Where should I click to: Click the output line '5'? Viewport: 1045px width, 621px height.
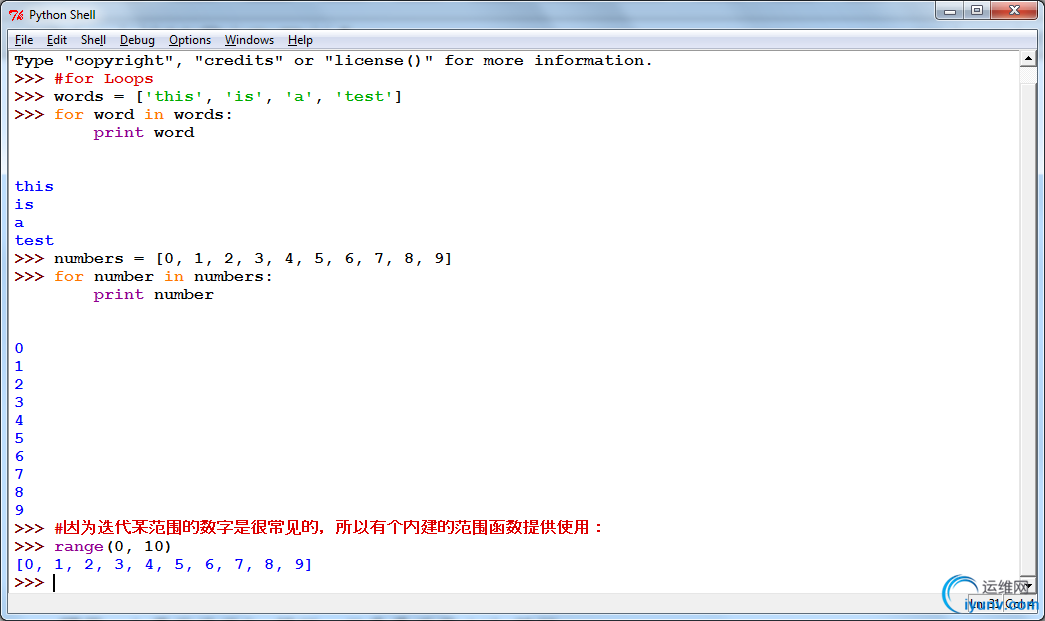pos(19,438)
